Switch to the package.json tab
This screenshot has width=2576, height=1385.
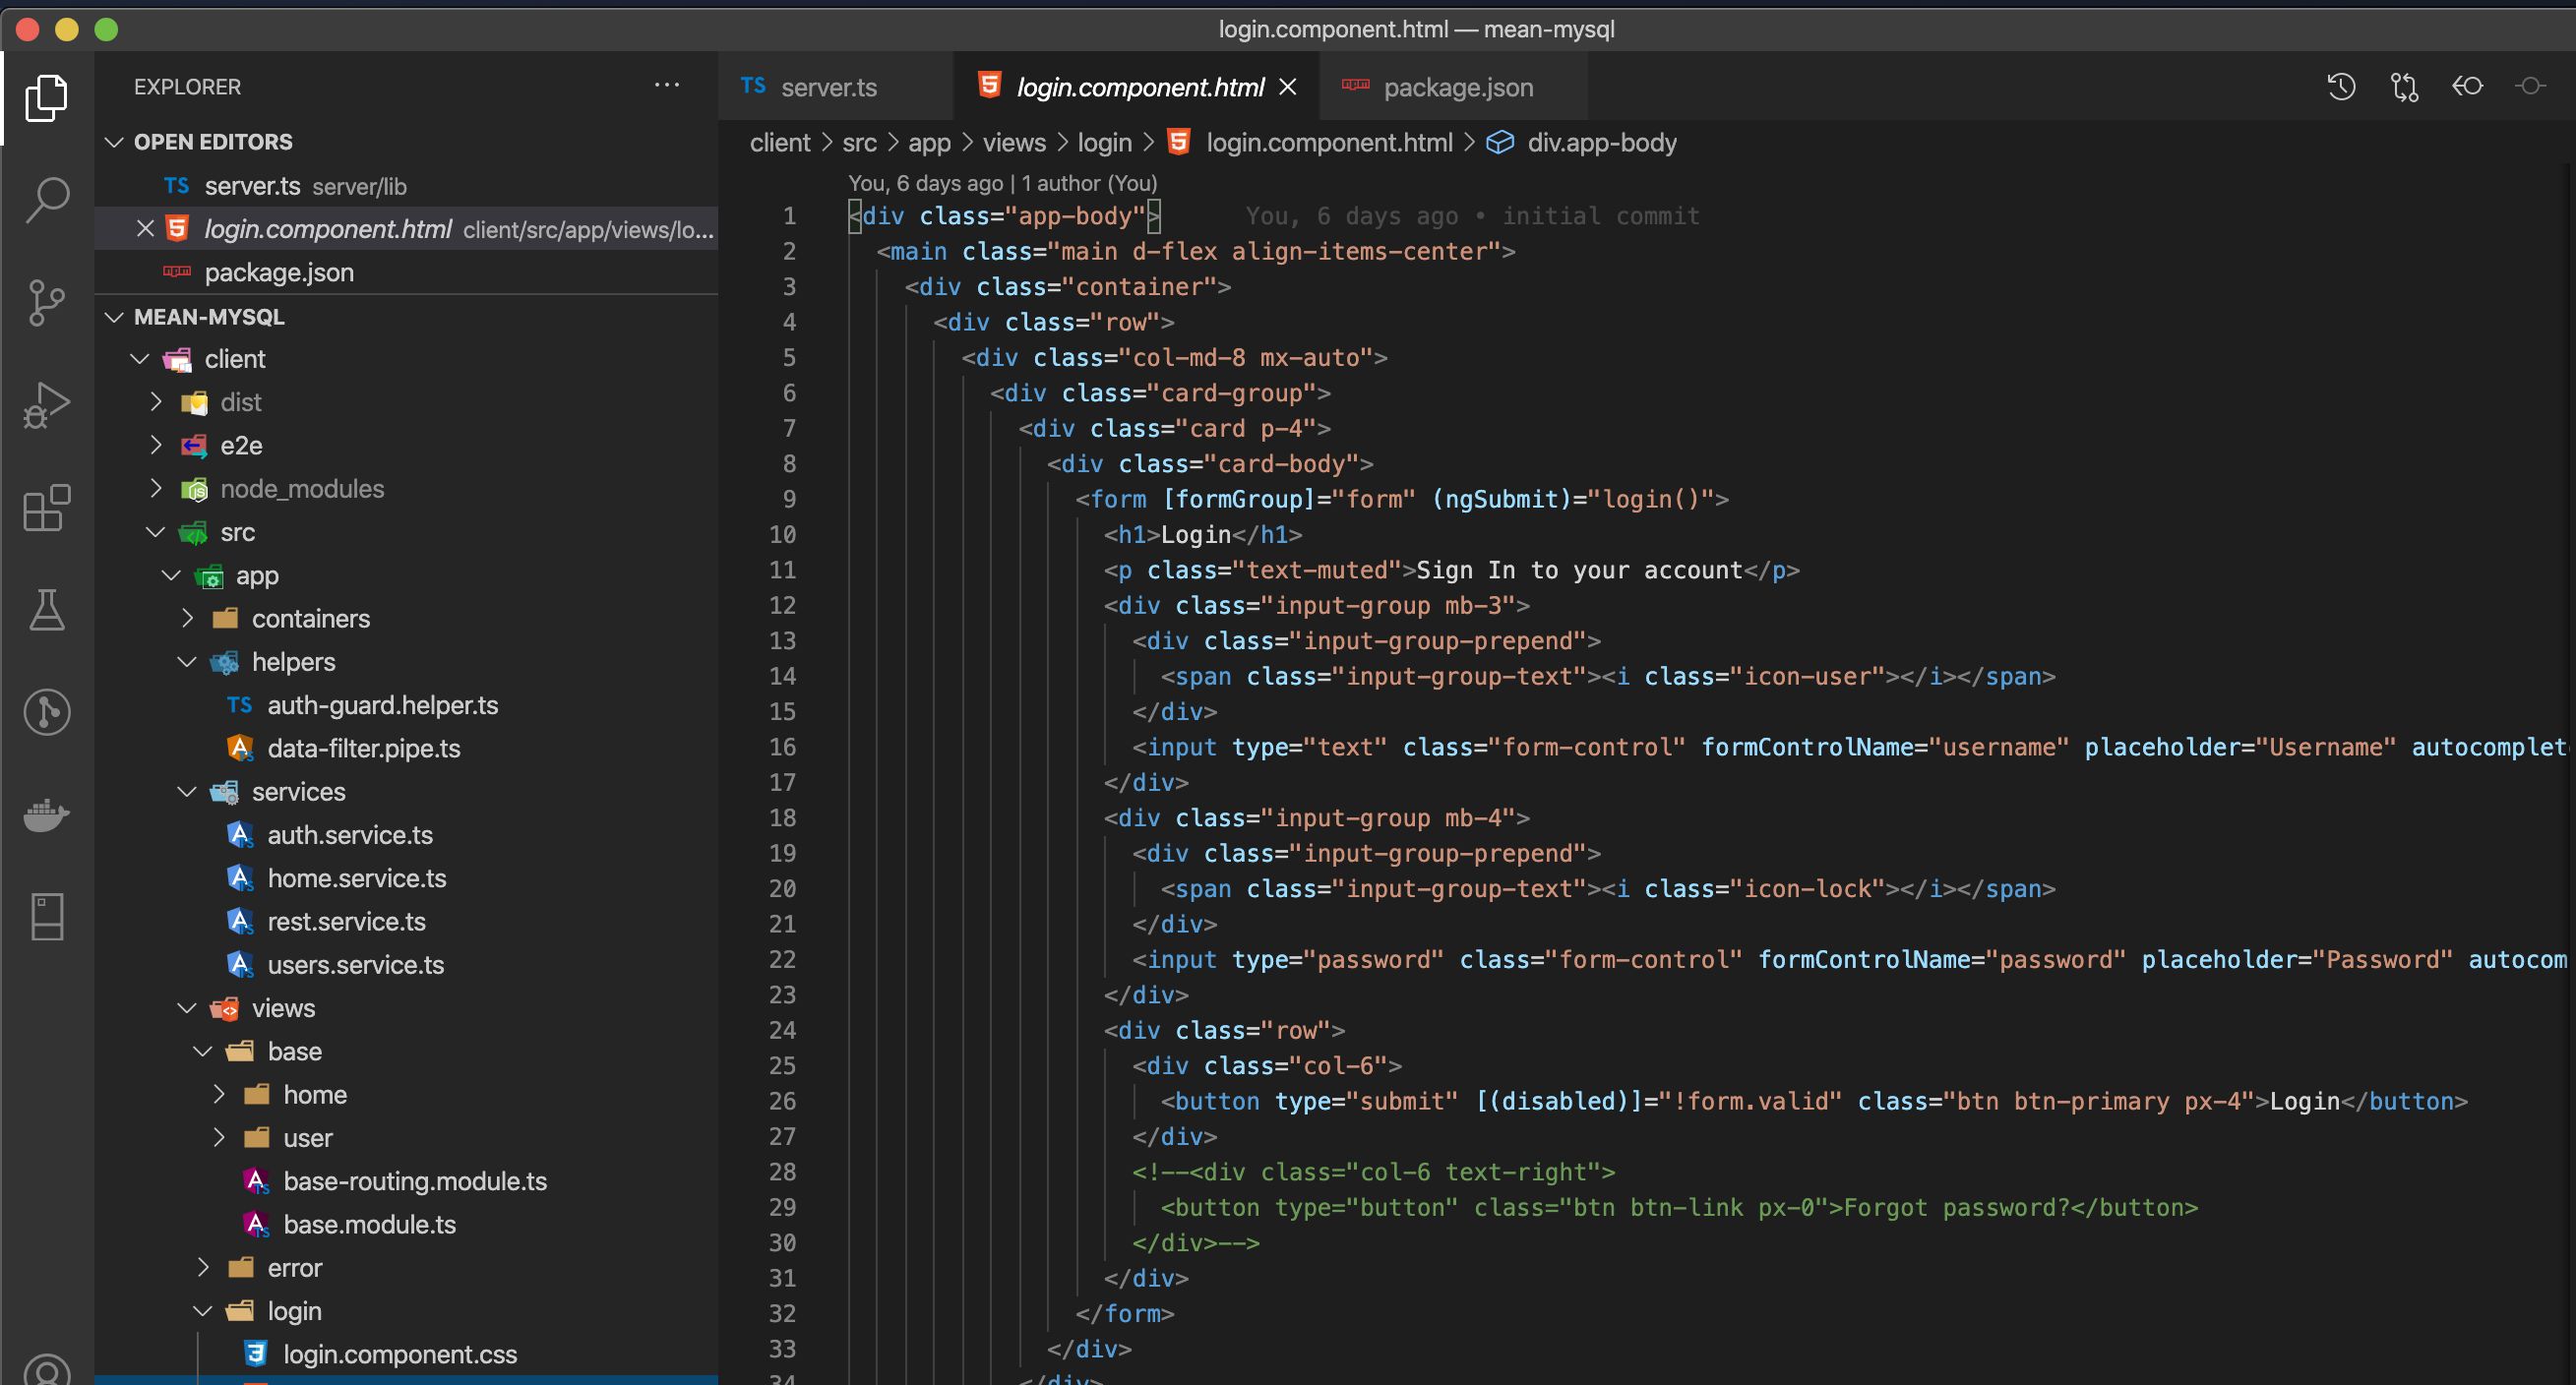[x=1457, y=88]
